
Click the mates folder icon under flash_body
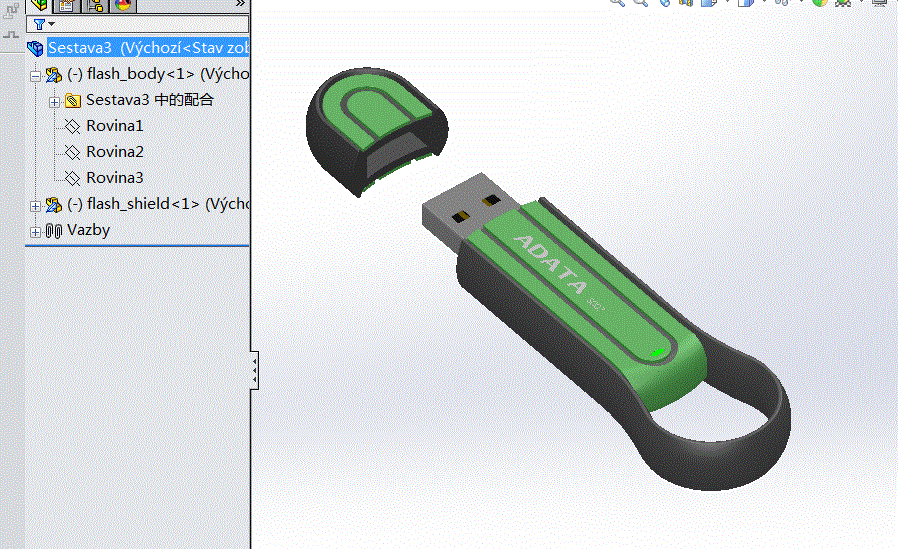[x=72, y=101]
